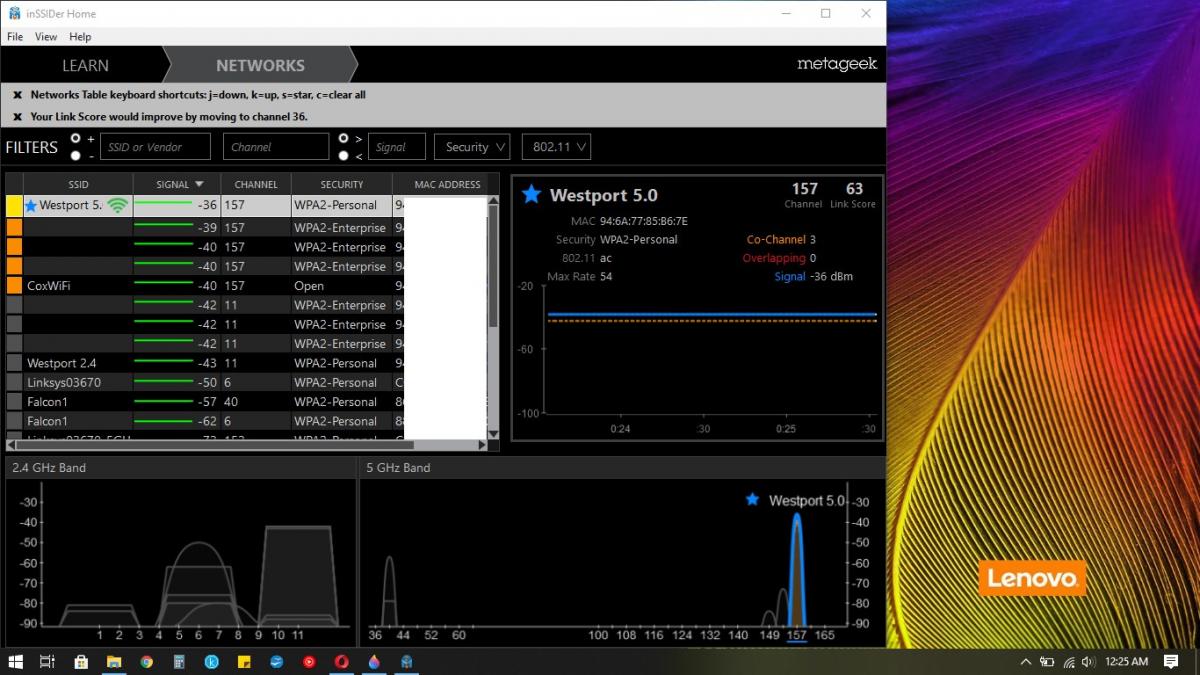Sort by the SIGNAL column header
1200x675 pixels.
coord(179,184)
